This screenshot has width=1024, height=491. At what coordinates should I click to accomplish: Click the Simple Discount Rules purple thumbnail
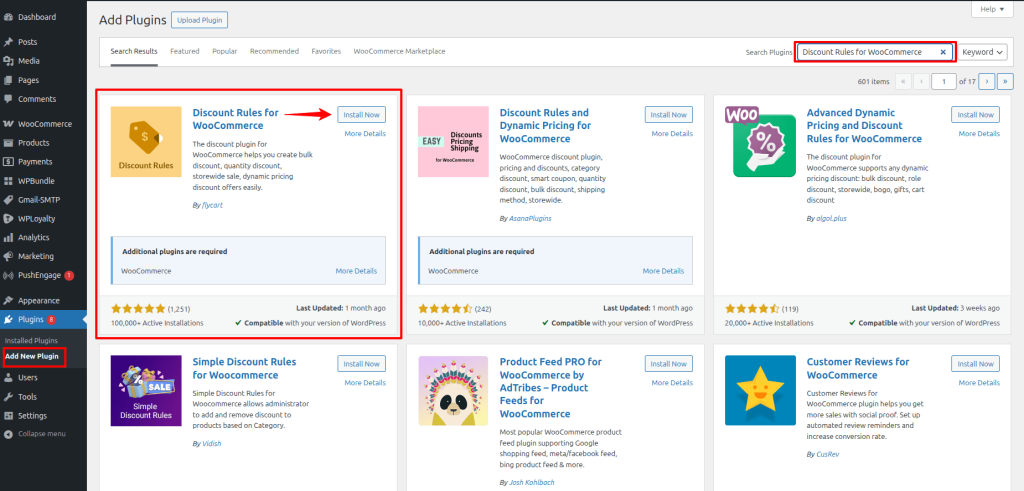[146, 391]
